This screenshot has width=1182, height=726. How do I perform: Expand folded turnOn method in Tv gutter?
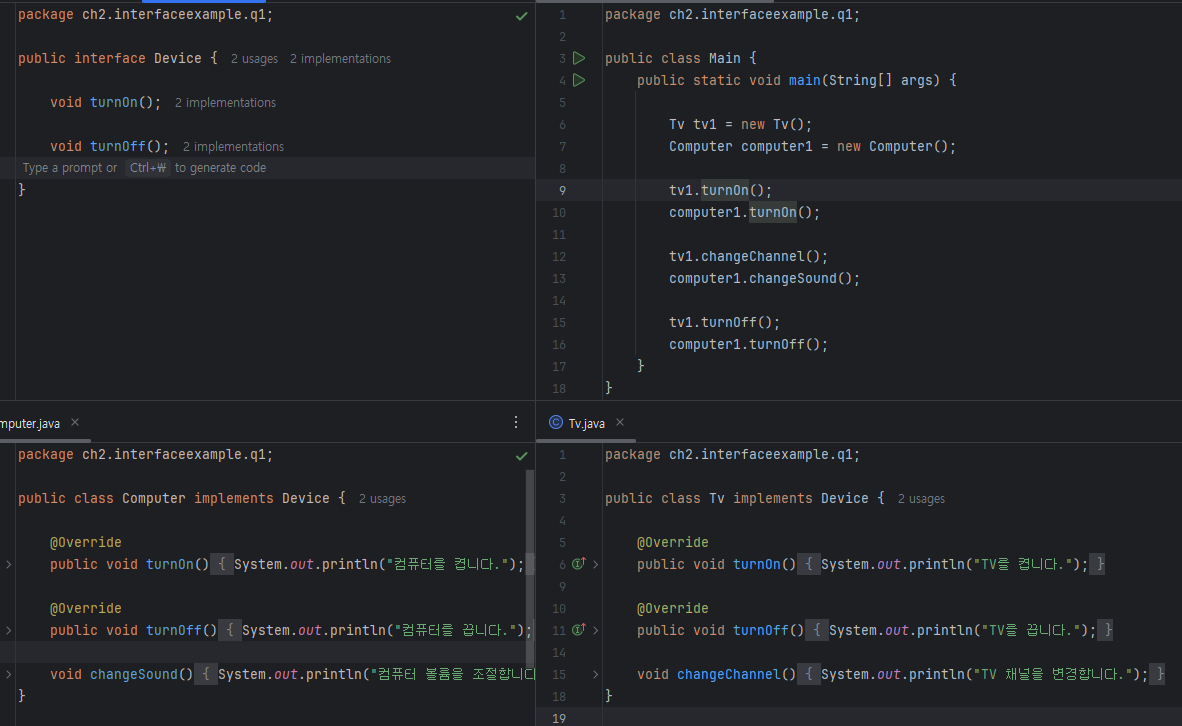tap(596, 564)
